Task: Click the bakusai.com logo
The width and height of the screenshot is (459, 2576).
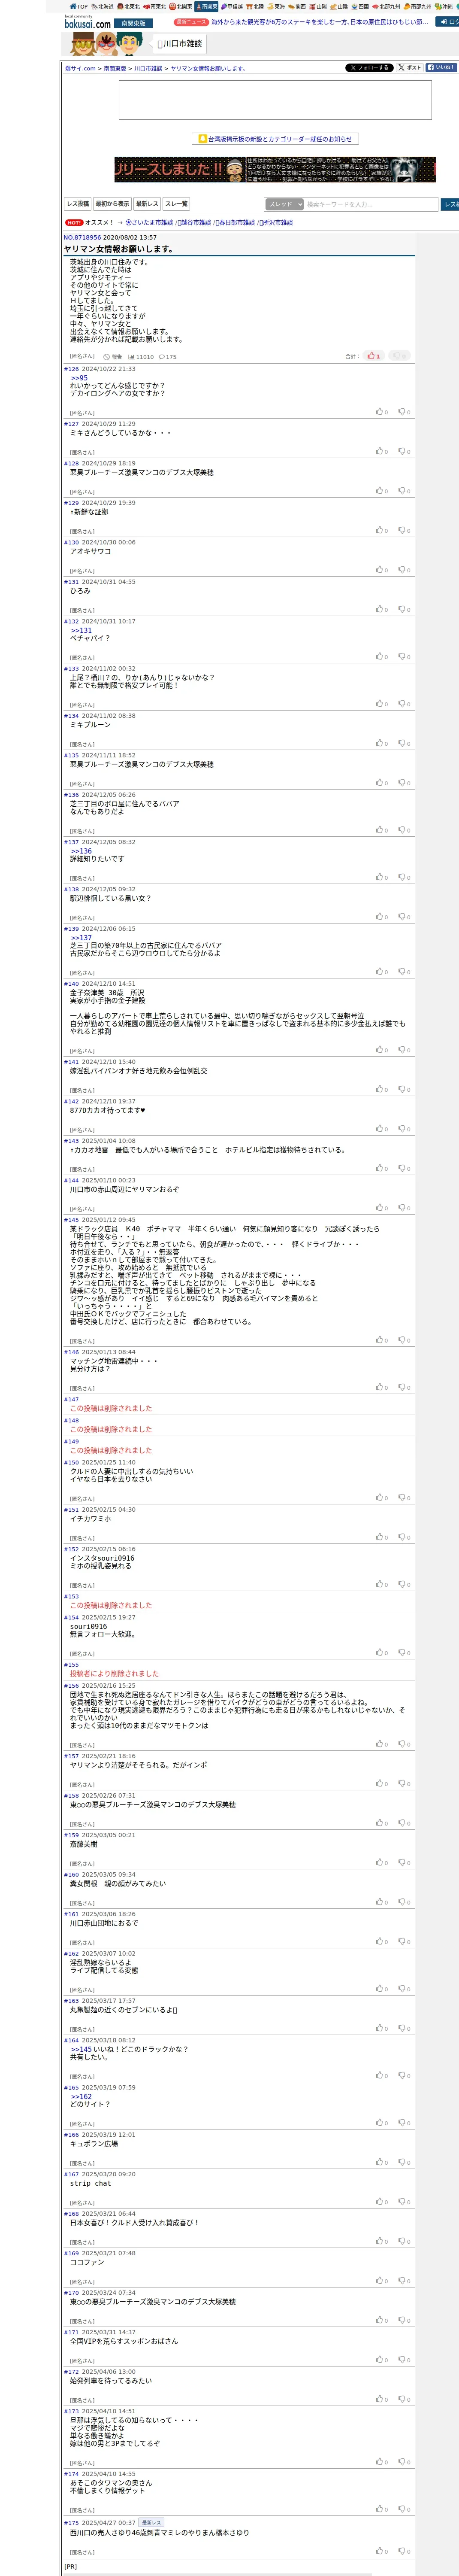Action: pos(88,22)
